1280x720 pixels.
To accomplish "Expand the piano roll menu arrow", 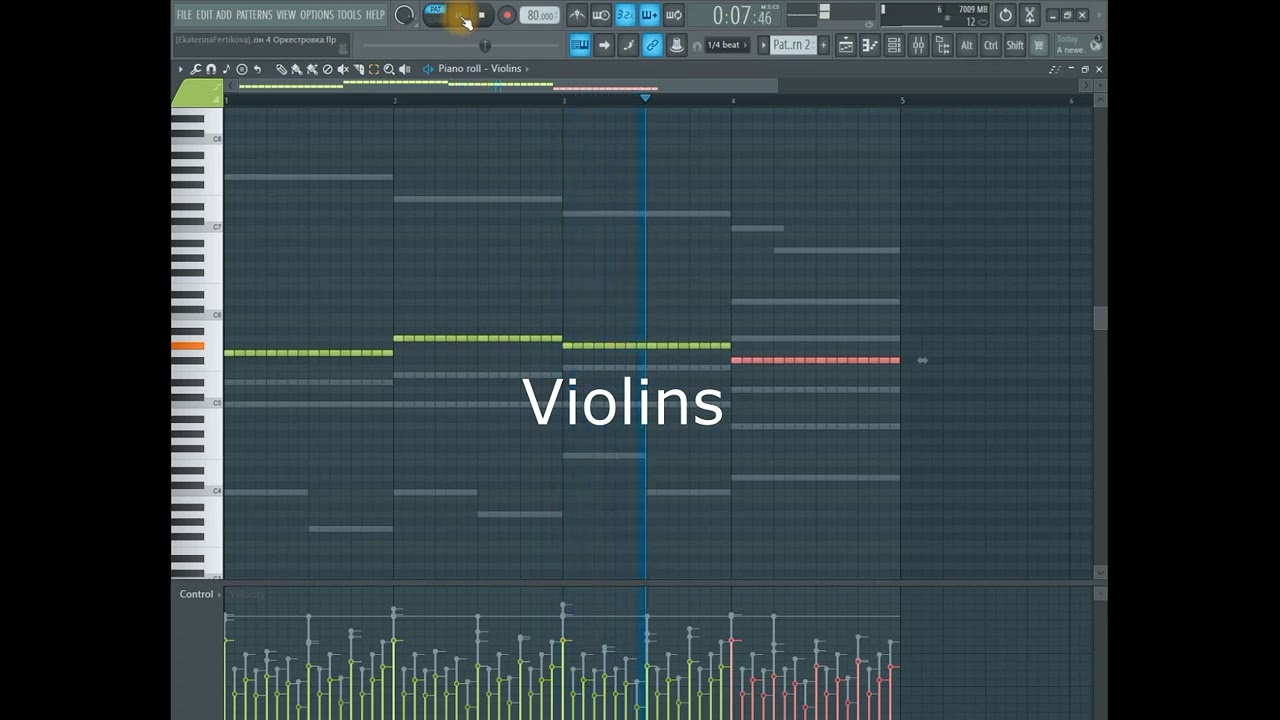I will (181, 69).
